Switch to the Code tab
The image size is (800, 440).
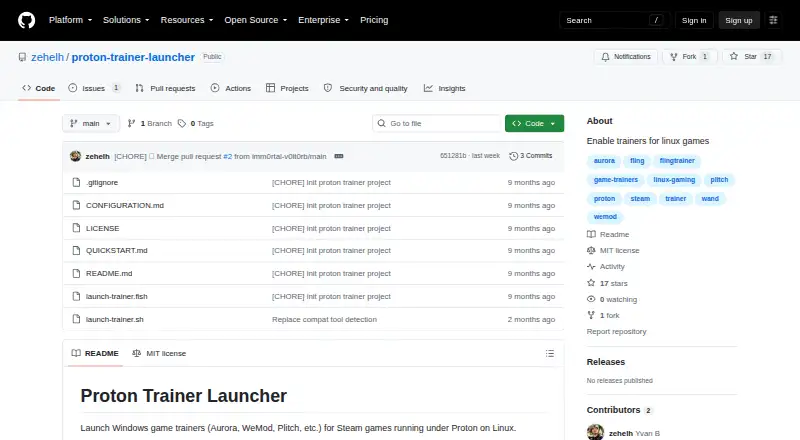click(39, 88)
